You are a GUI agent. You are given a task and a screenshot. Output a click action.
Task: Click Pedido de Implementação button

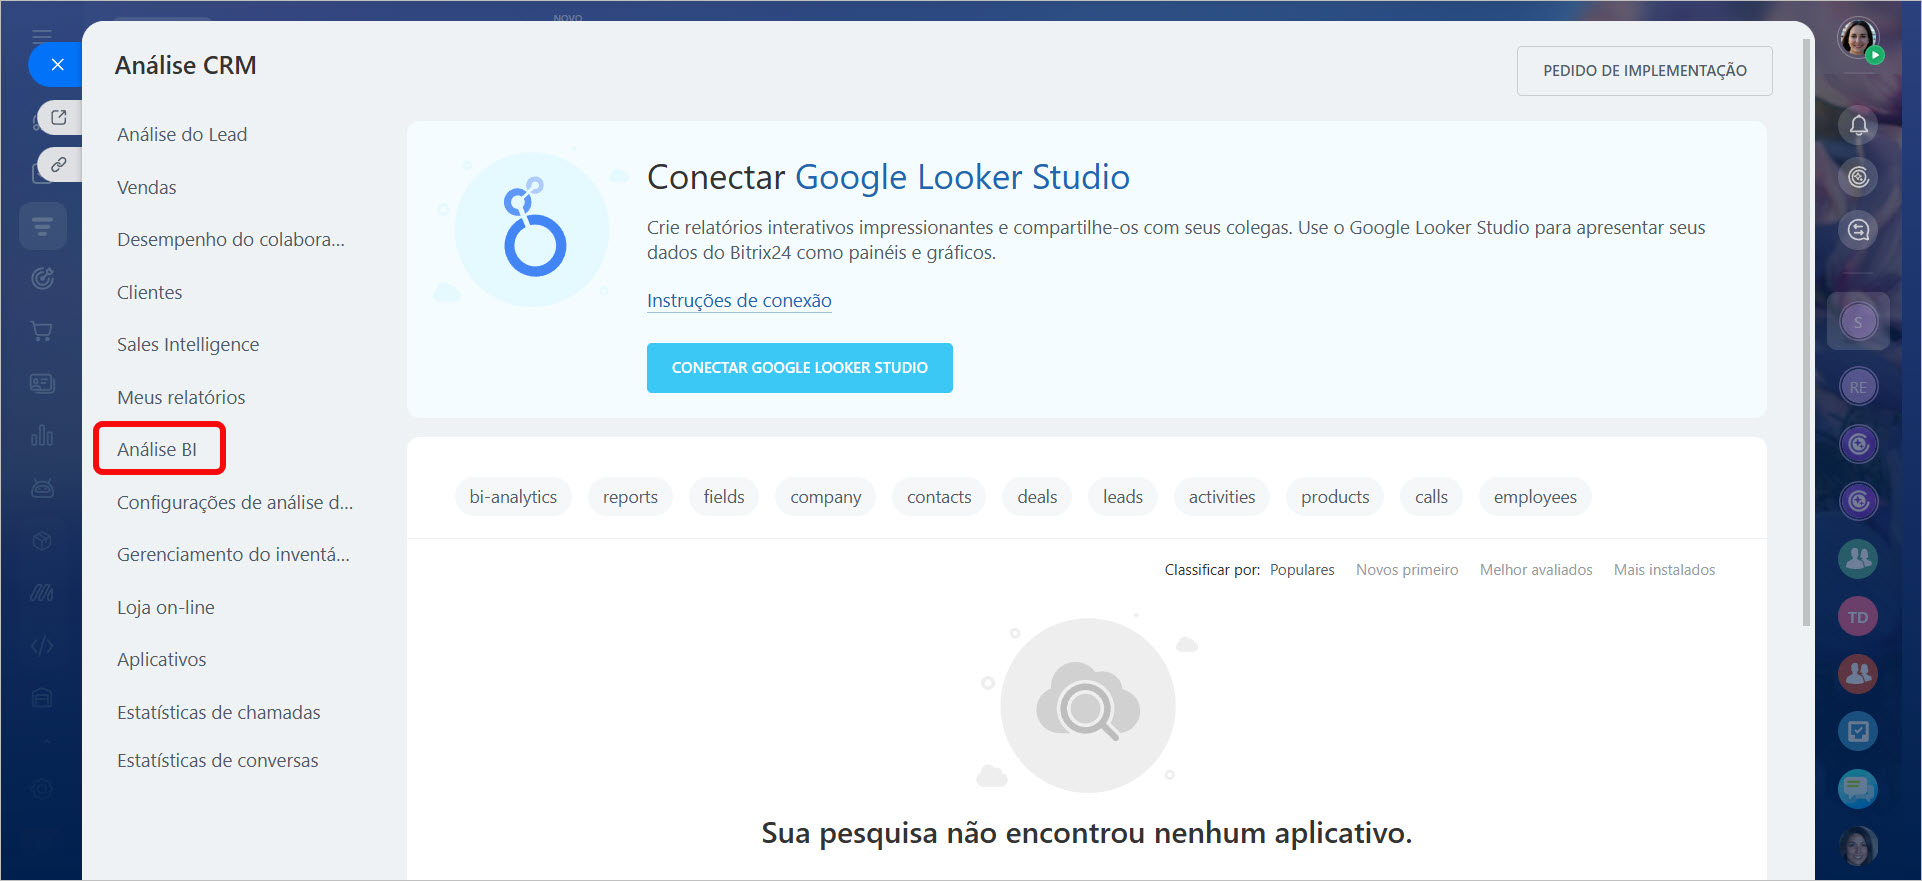click(1644, 71)
